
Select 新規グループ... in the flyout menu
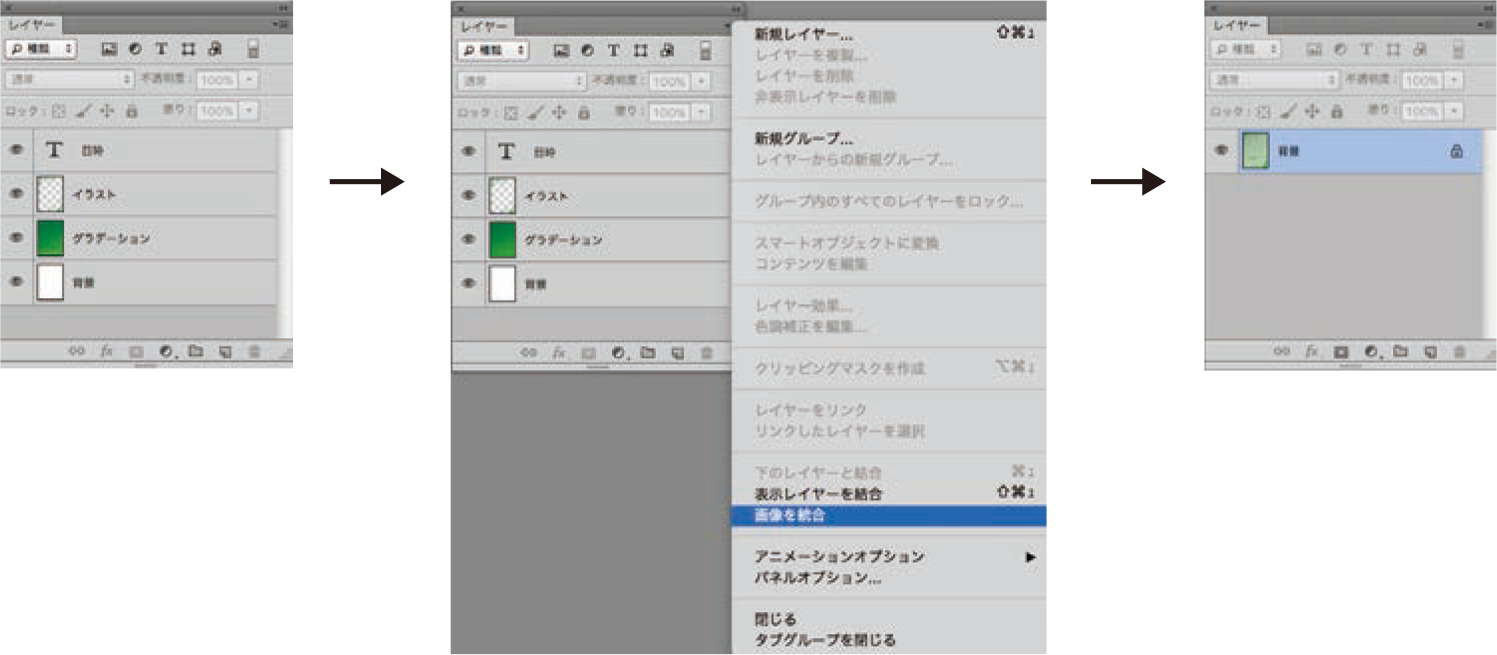tap(803, 139)
